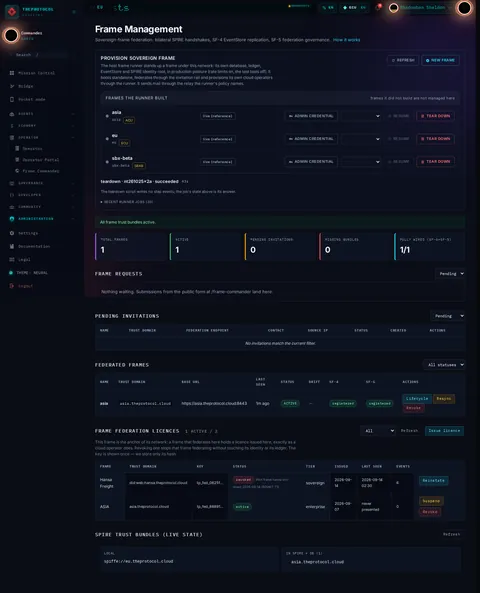Open Frame Commander sidebar item

click(40, 171)
